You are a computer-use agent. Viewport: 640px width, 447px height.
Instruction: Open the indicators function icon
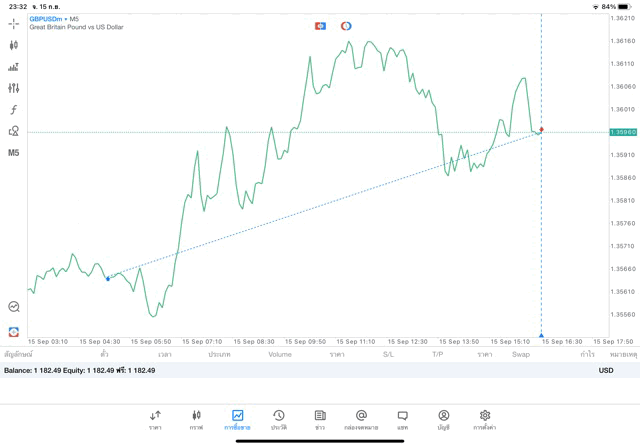point(14,109)
